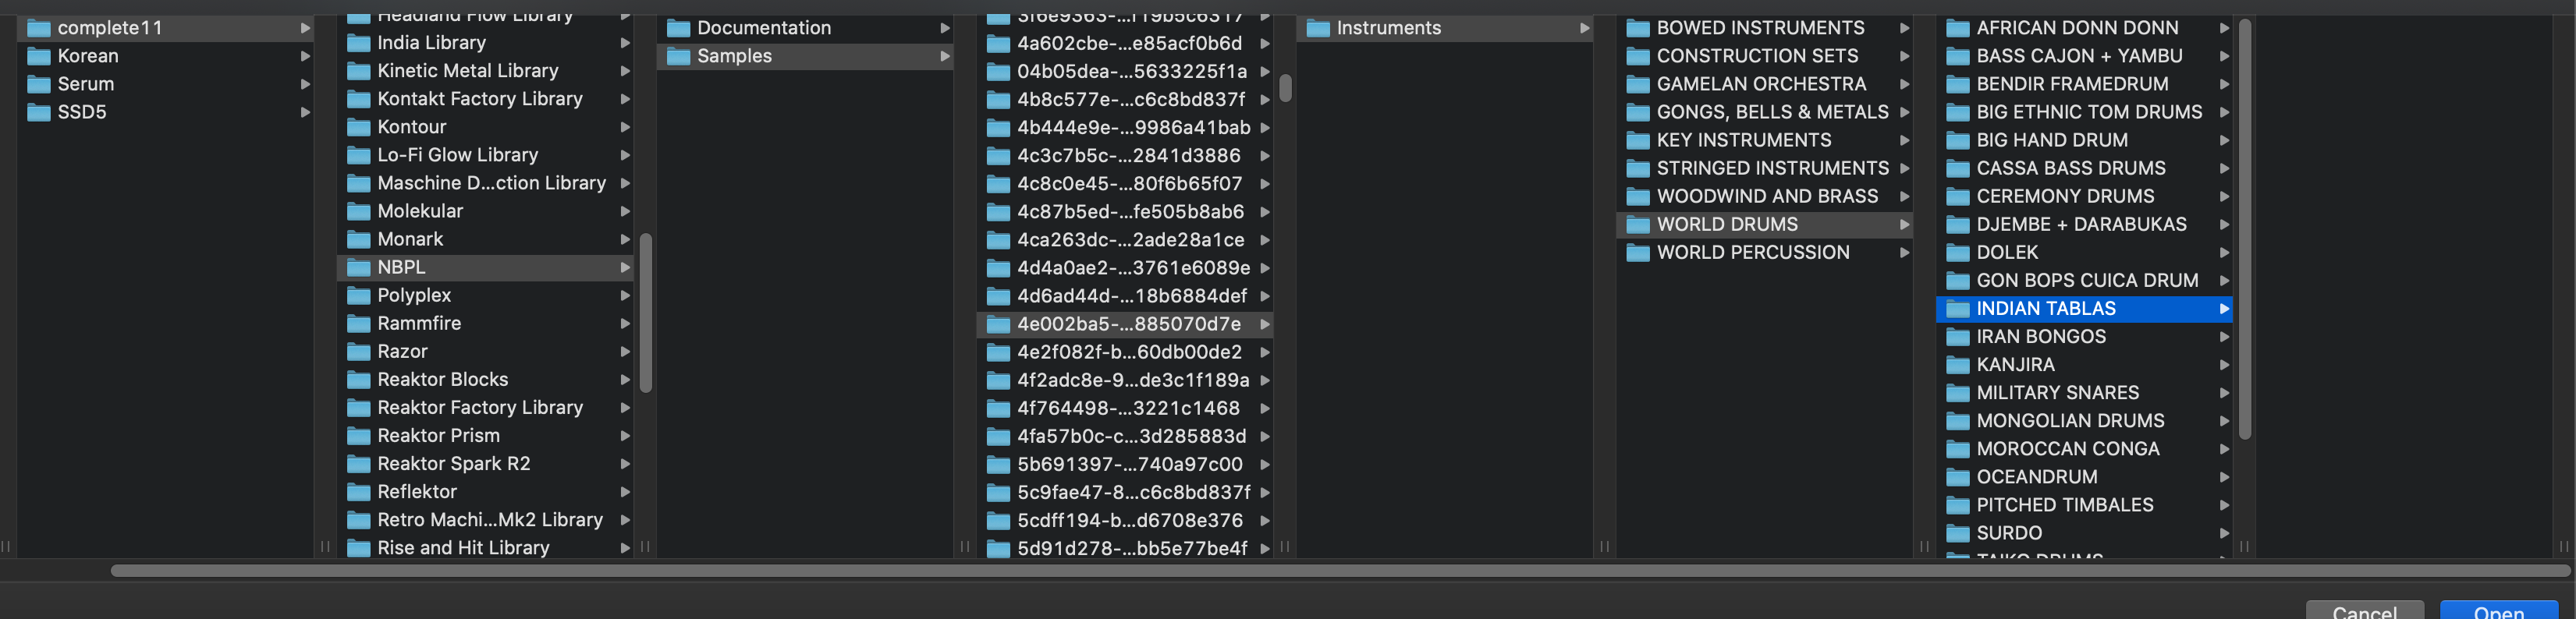Click the KANJIRA folder icon
The image size is (2576, 619).
(x=1959, y=364)
